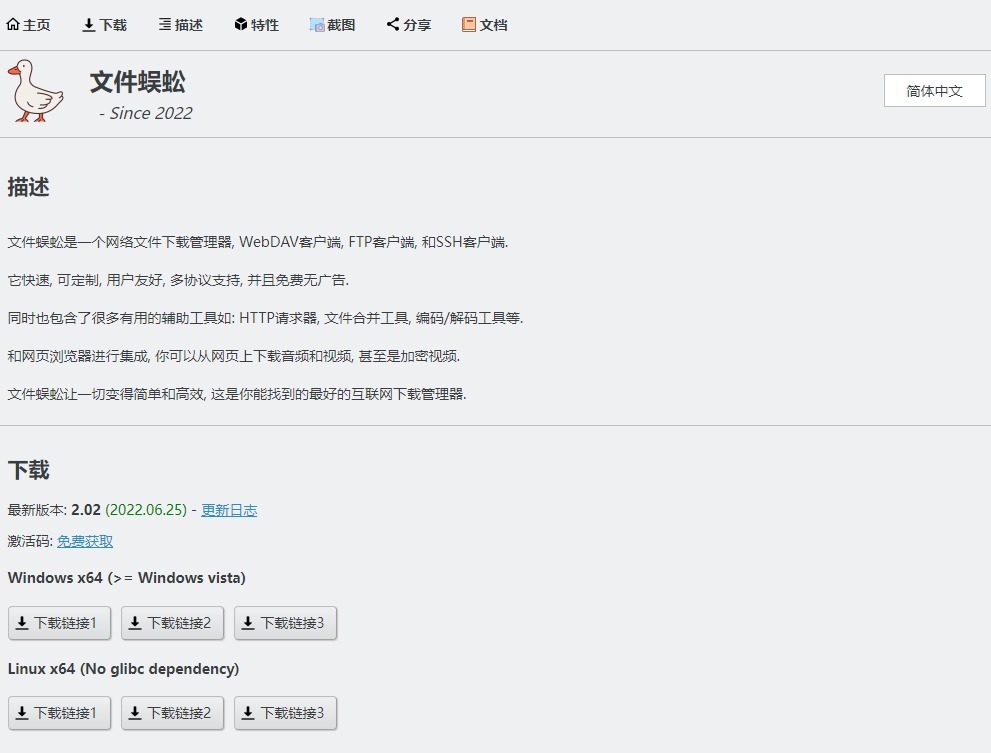Select the 特性 menu label
The height and width of the screenshot is (753, 991).
[265, 25]
